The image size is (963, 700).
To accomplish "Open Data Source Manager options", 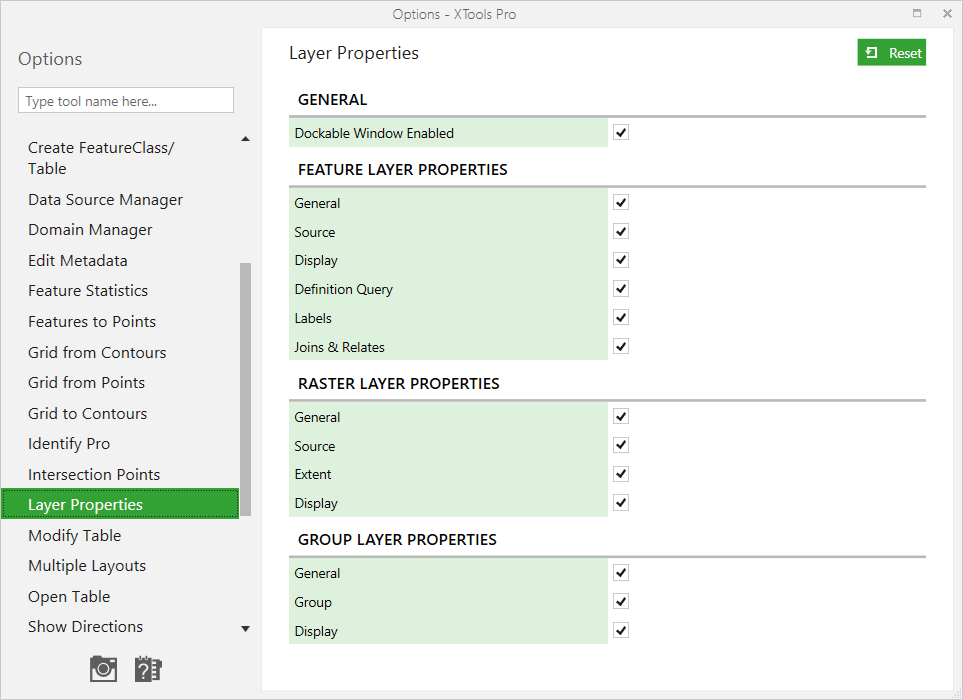I will (x=120, y=200).
